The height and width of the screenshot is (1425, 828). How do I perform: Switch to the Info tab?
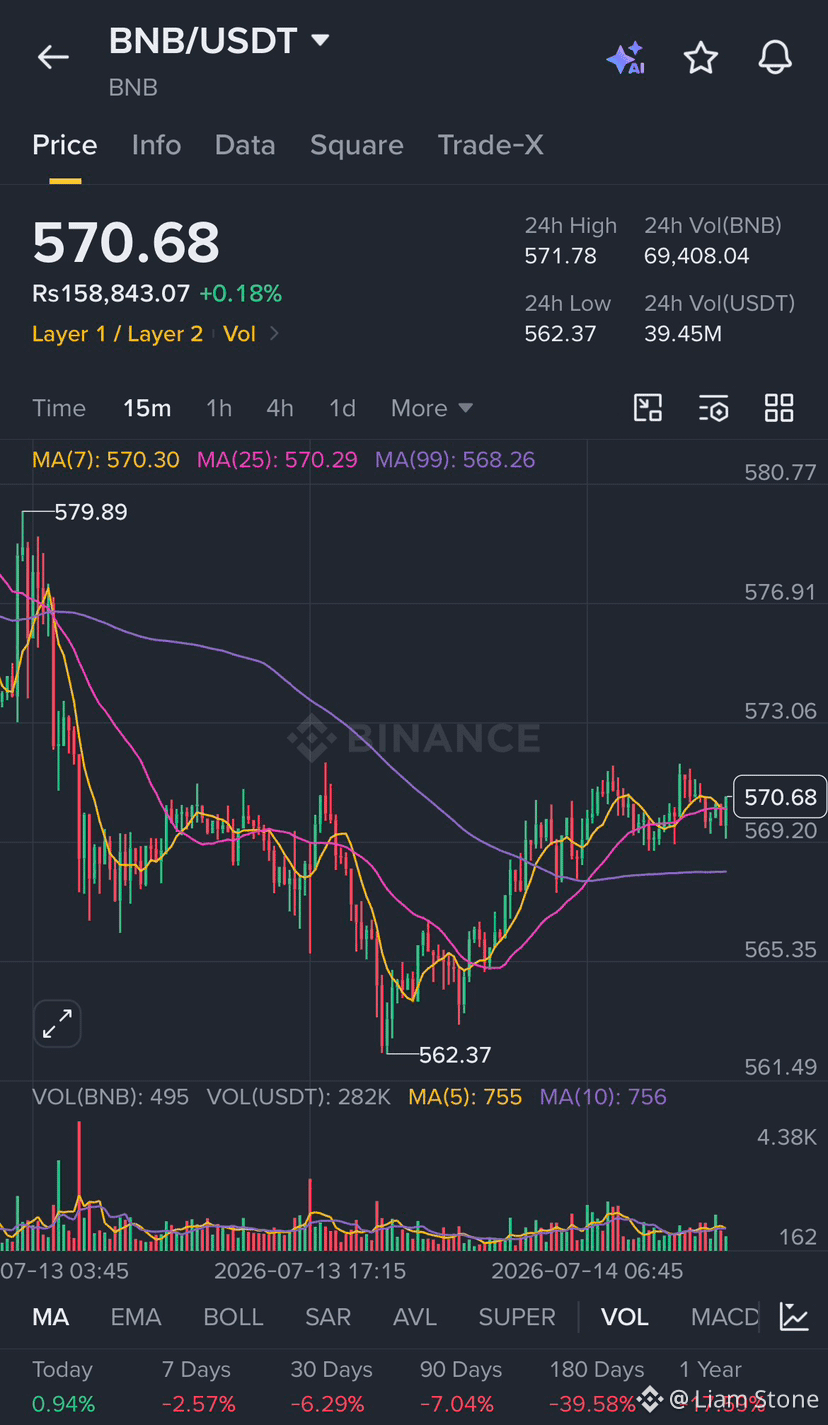156,145
